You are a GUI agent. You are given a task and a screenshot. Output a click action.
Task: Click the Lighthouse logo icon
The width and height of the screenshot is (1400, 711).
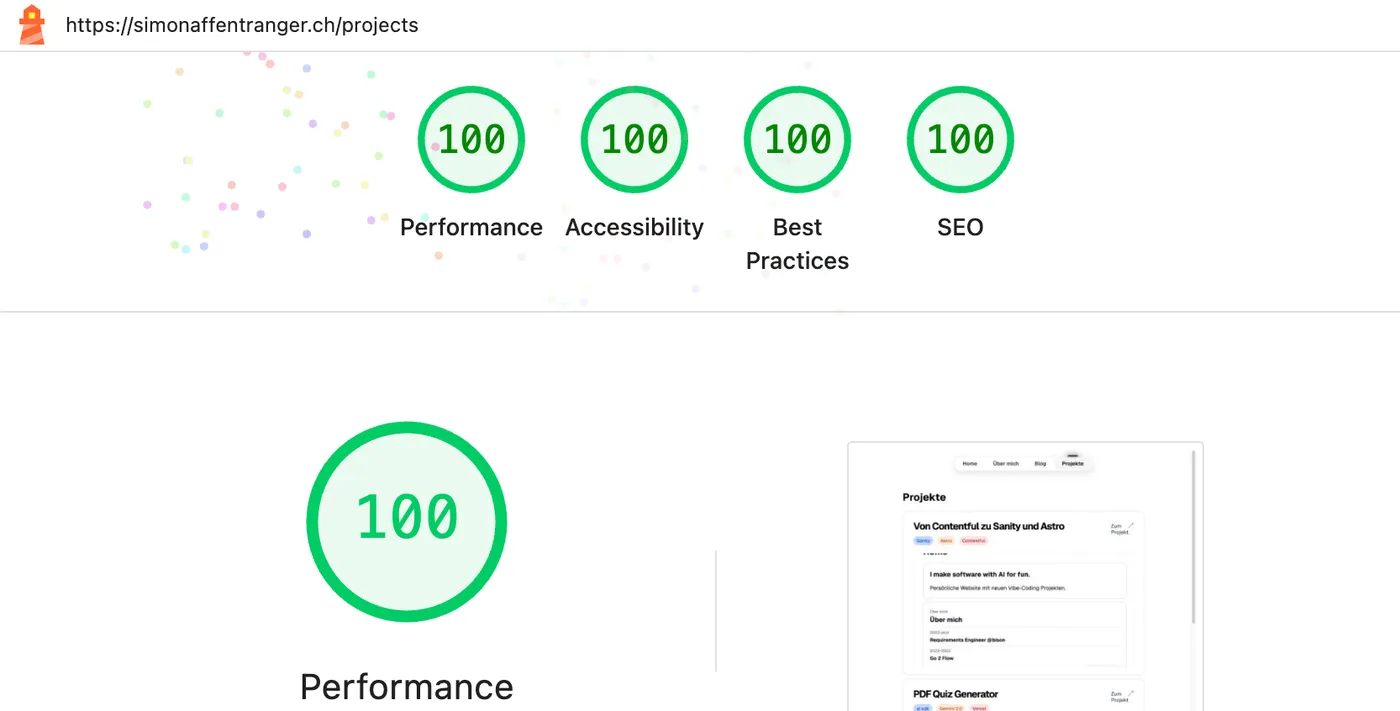click(x=31, y=24)
